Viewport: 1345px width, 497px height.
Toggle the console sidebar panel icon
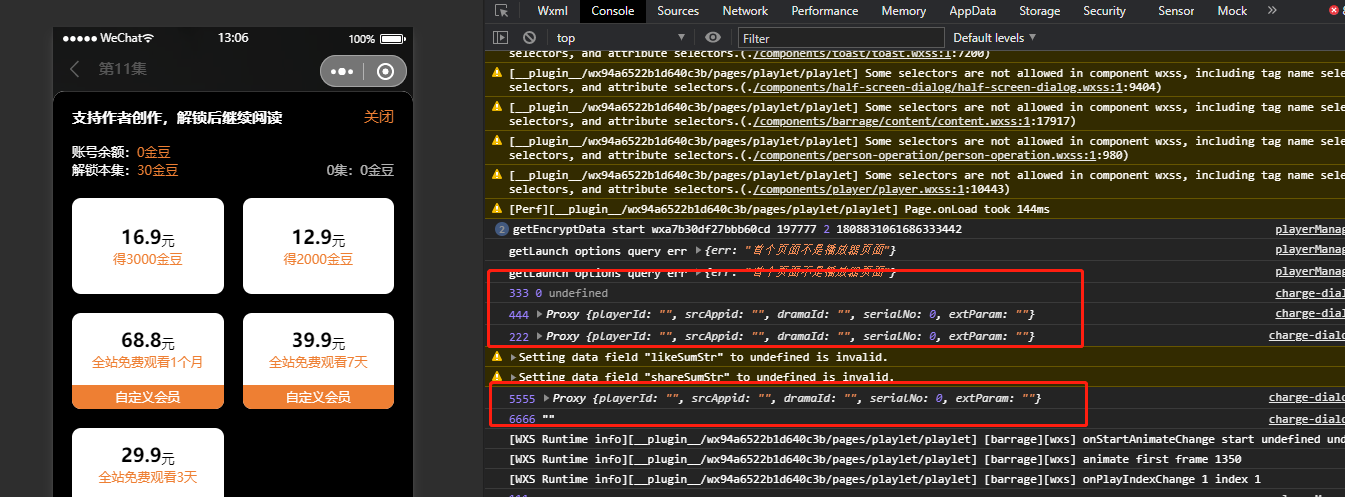[501, 38]
